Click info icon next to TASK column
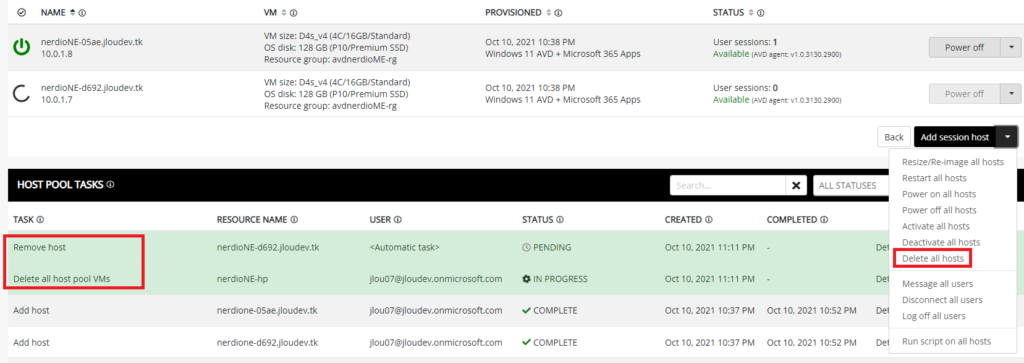Image resolution: width=1024 pixels, height=363 pixels. [x=40, y=219]
